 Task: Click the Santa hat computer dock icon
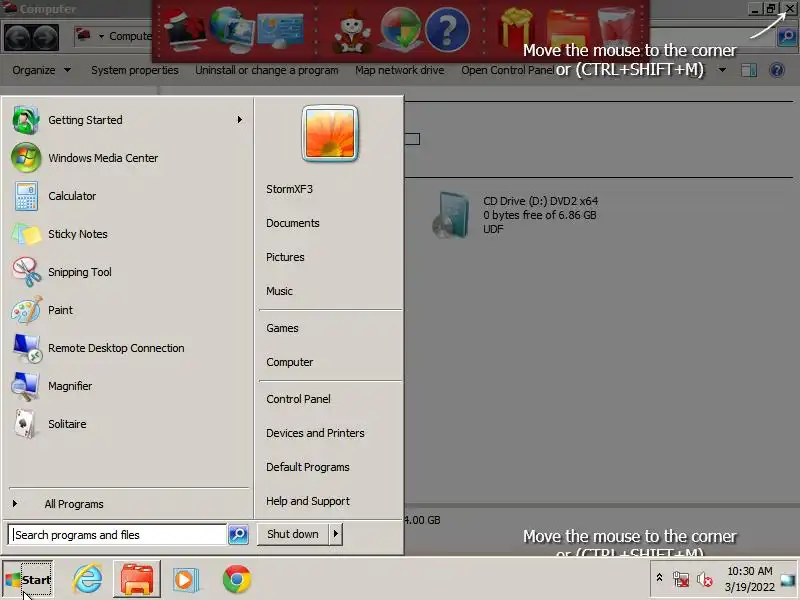click(184, 31)
